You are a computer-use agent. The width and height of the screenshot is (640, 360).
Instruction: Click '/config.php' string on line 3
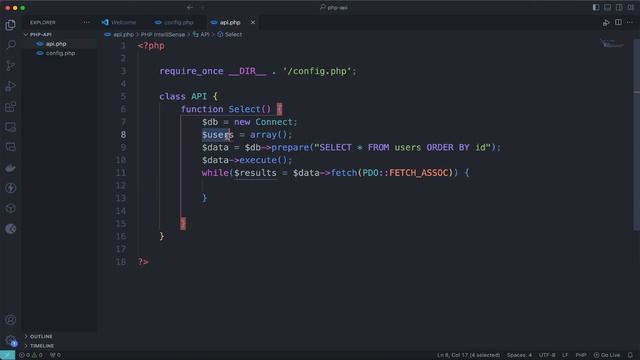[x=317, y=71]
